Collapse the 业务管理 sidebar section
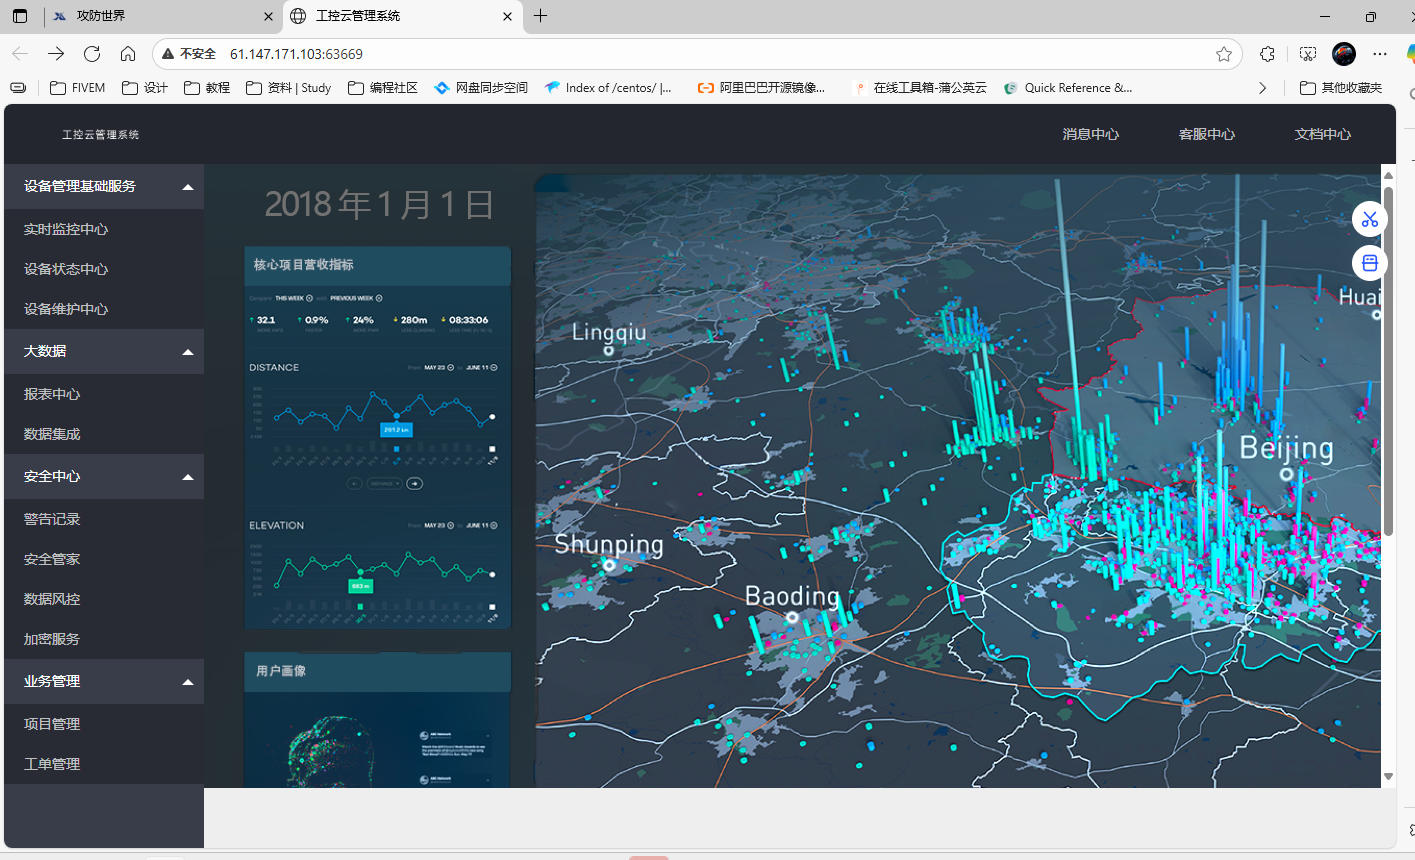The height and width of the screenshot is (860, 1415). coord(187,682)
